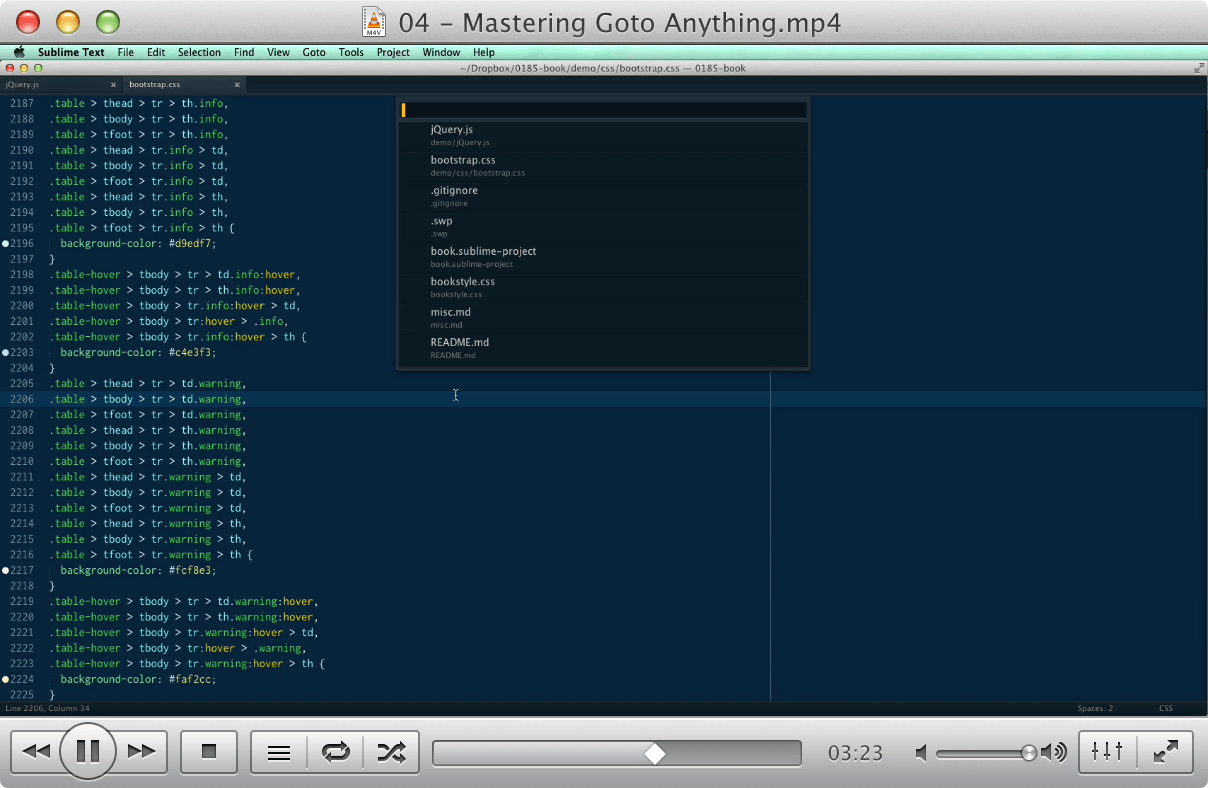Stop playback with the stop icon
This screenshot has width=1208, height=788.
click(208, 751)
